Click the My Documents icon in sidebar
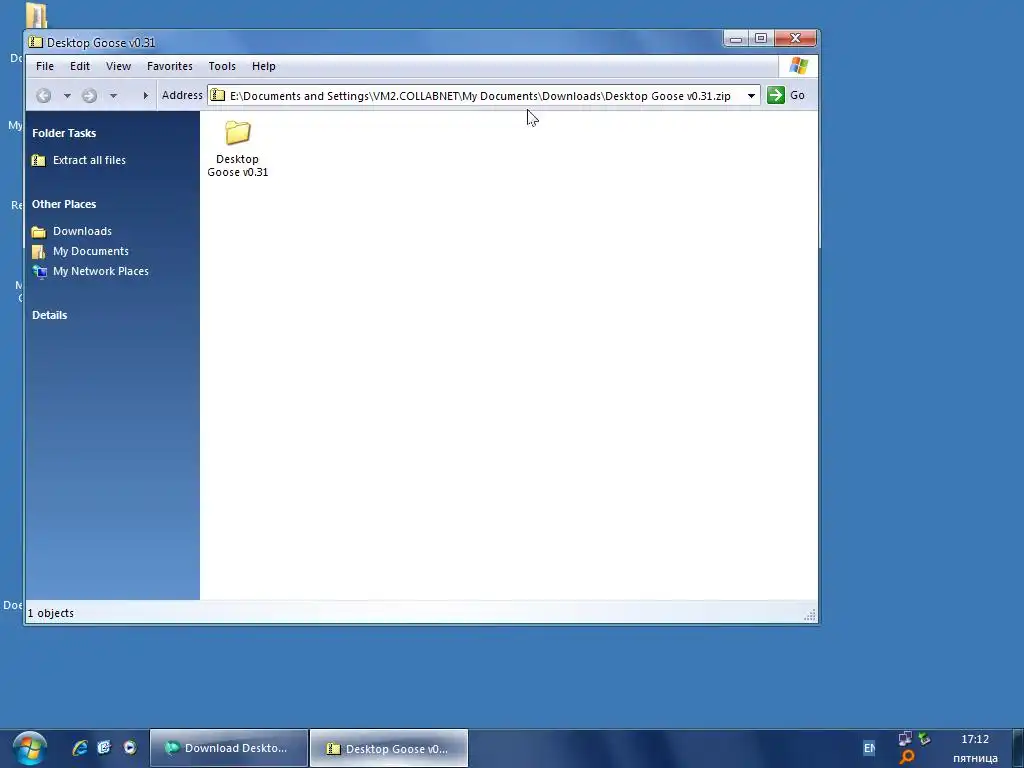Image resolution: width=1024 pixels, height=768 pixels. (39, 251)
